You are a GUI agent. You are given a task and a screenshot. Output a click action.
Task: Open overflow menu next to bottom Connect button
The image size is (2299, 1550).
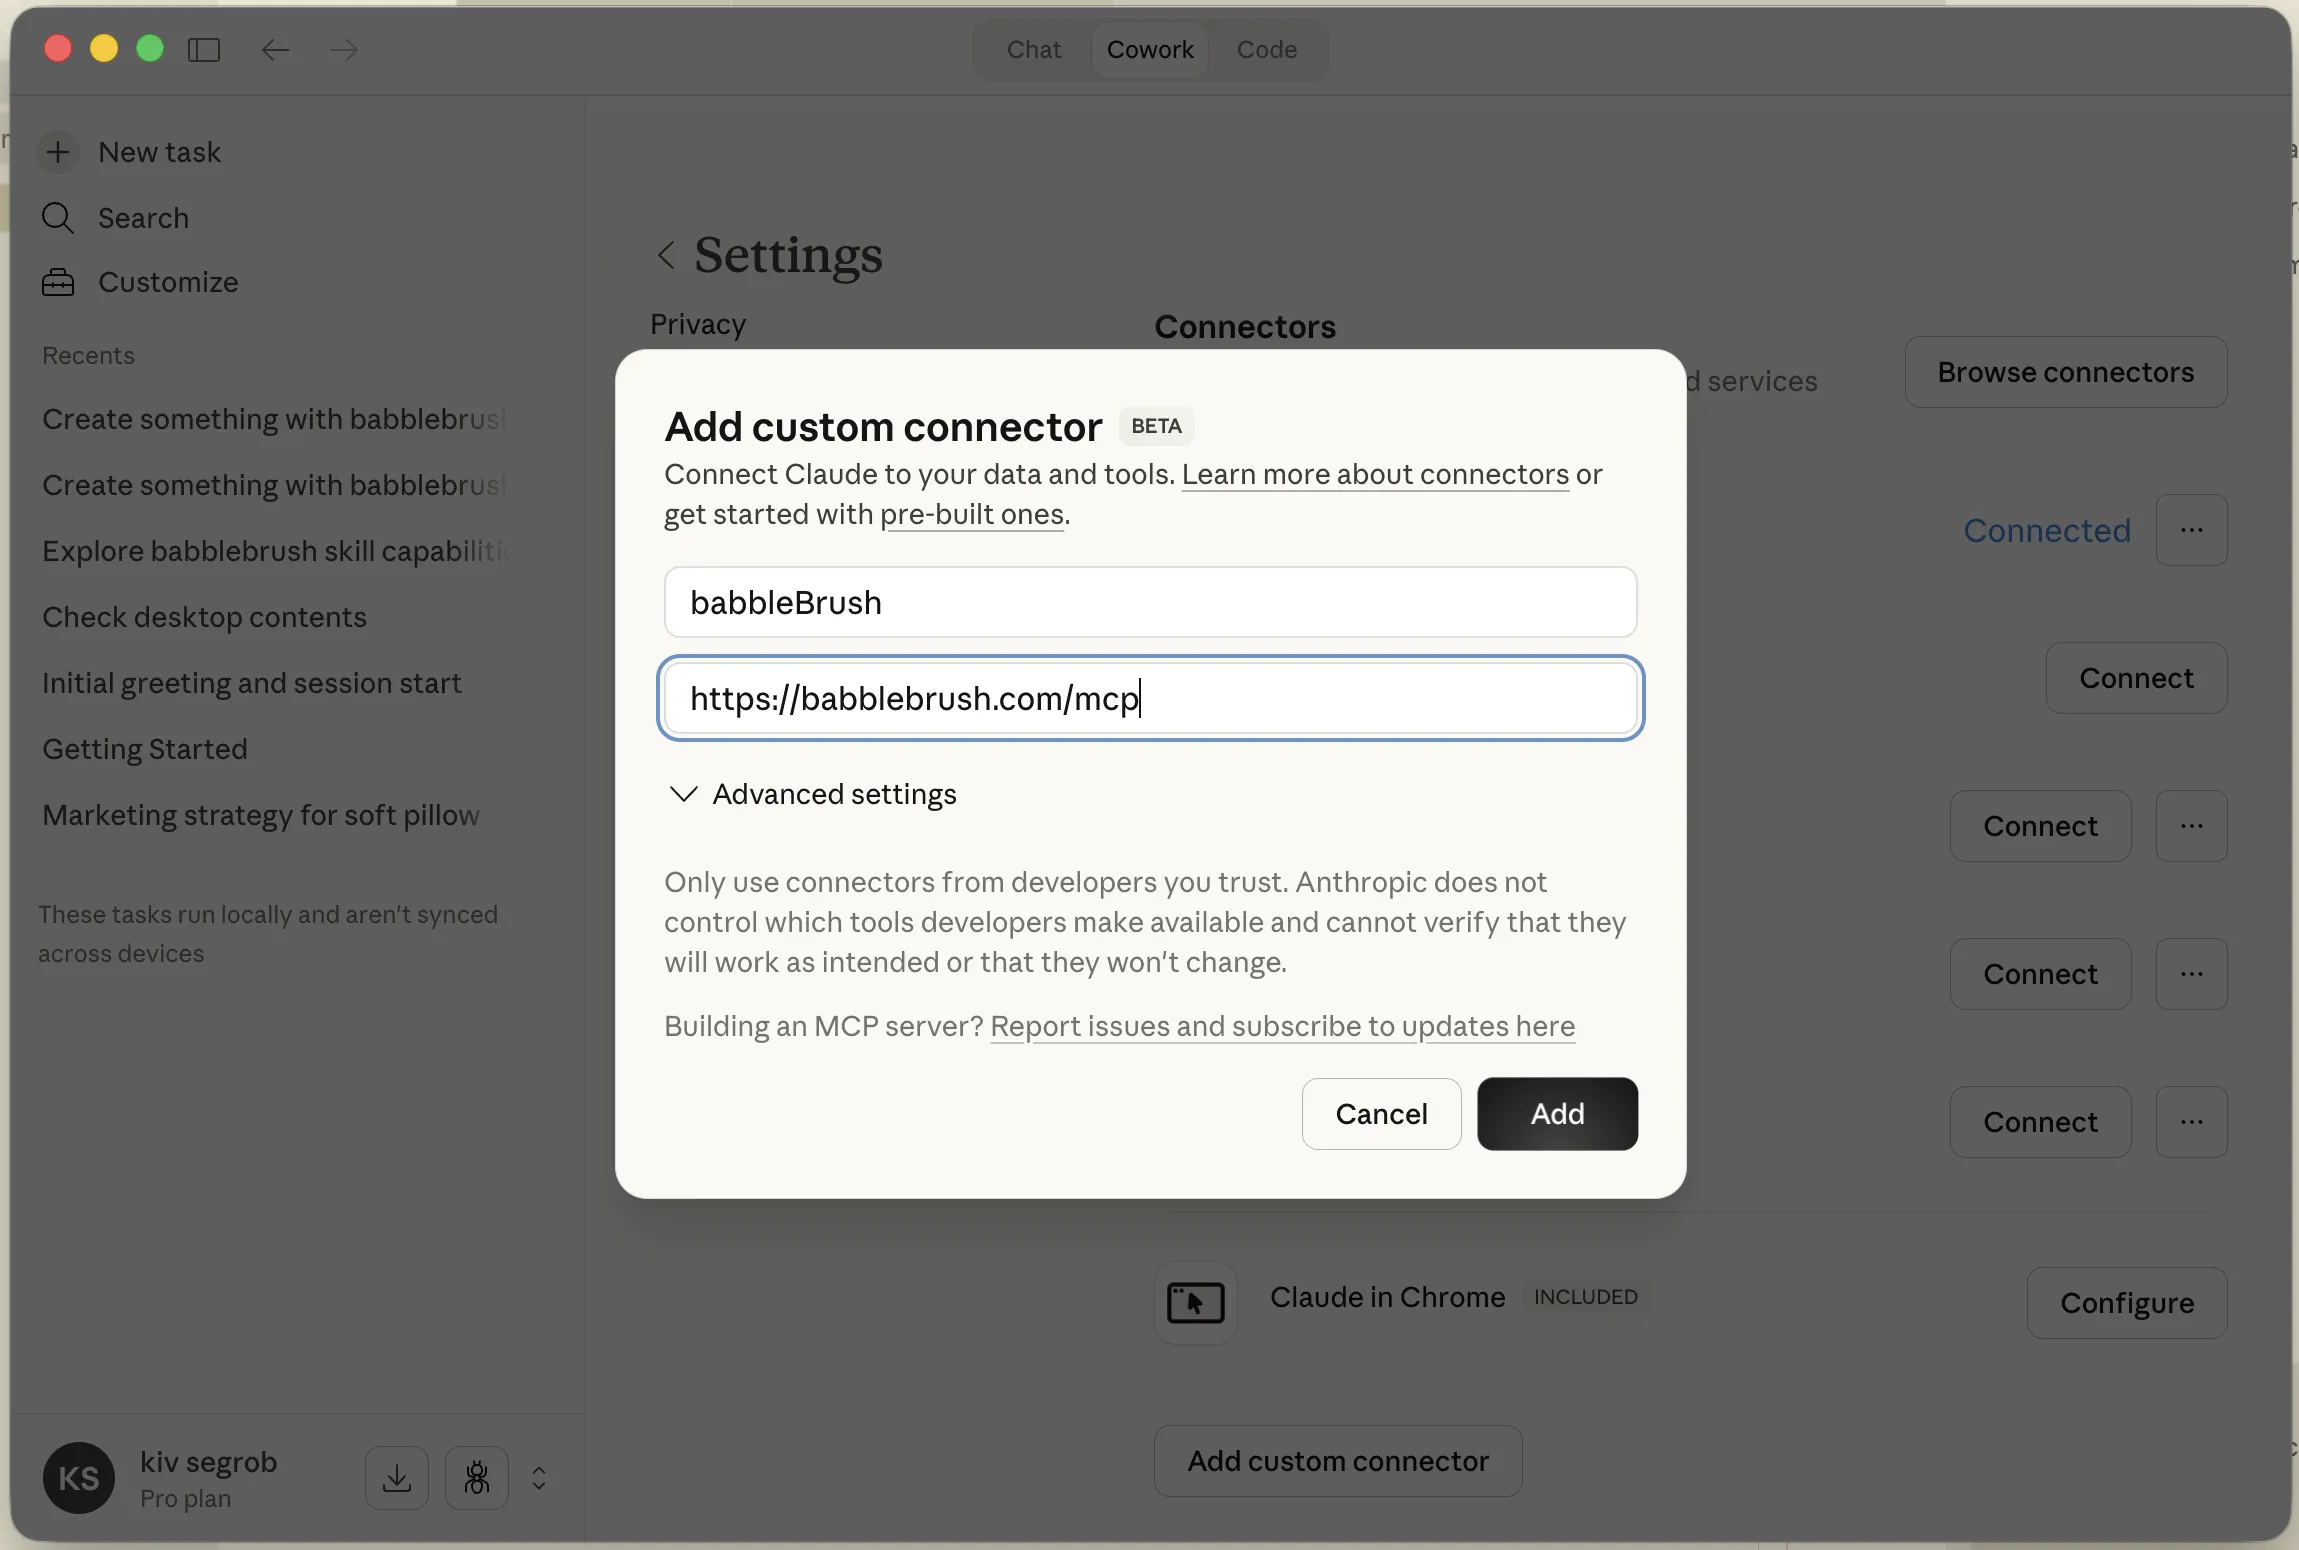pos(2192,1121)
